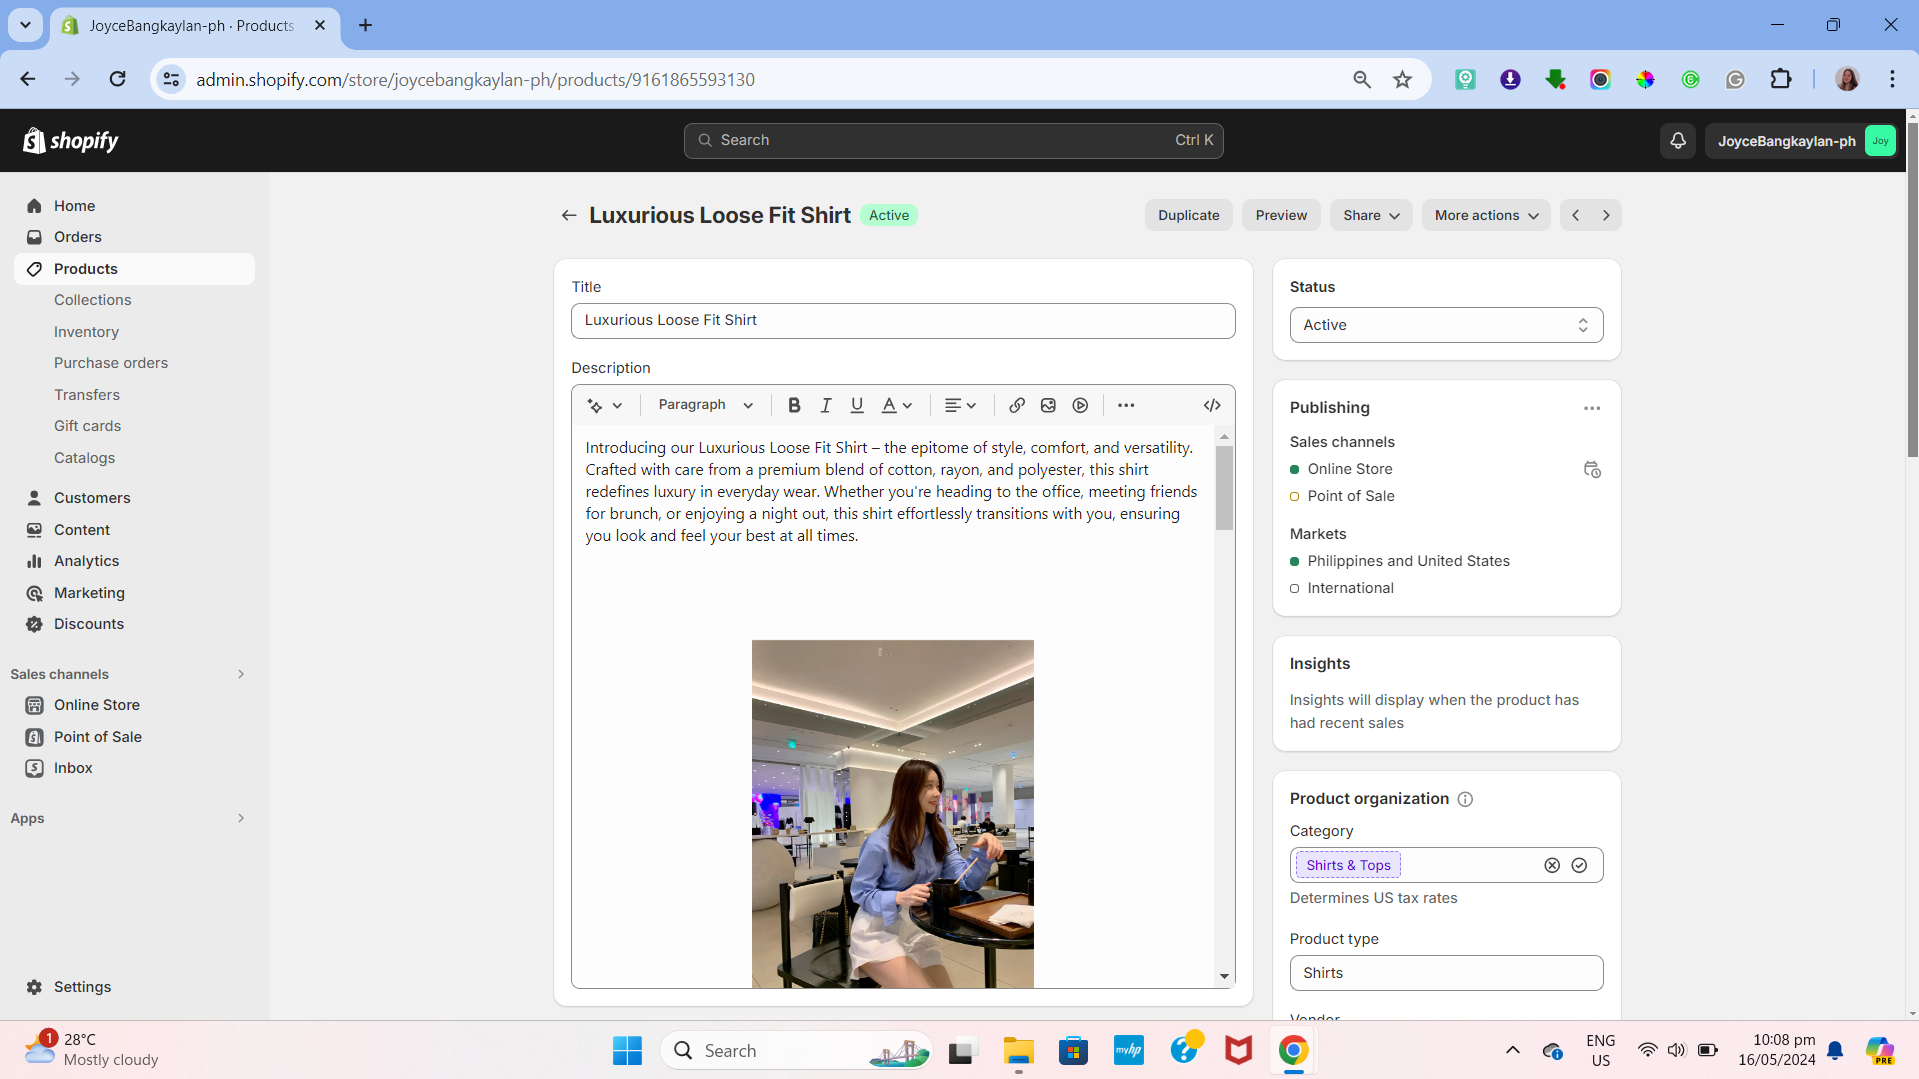Open the AI magic generate dropdown
This screenshot has width=1919, height=1079.
point(605,405)
